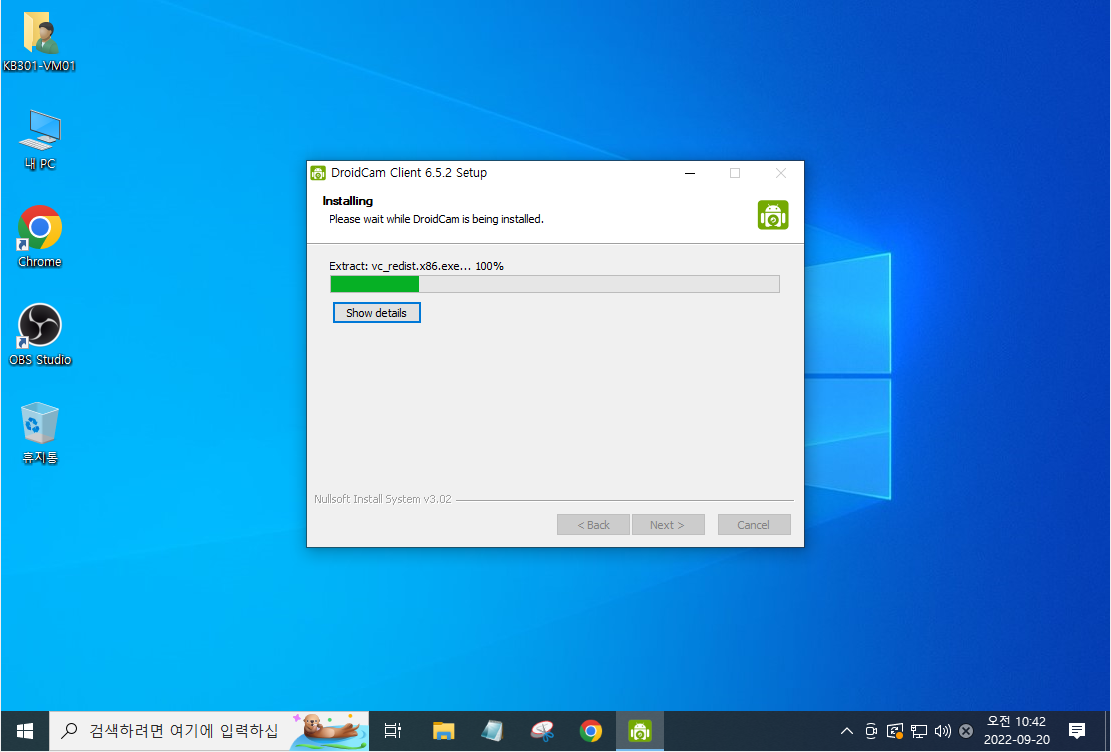Click the 'Extract: vc_redist.x86.exe... 100%' text
1111x752 pixels.
416,266
